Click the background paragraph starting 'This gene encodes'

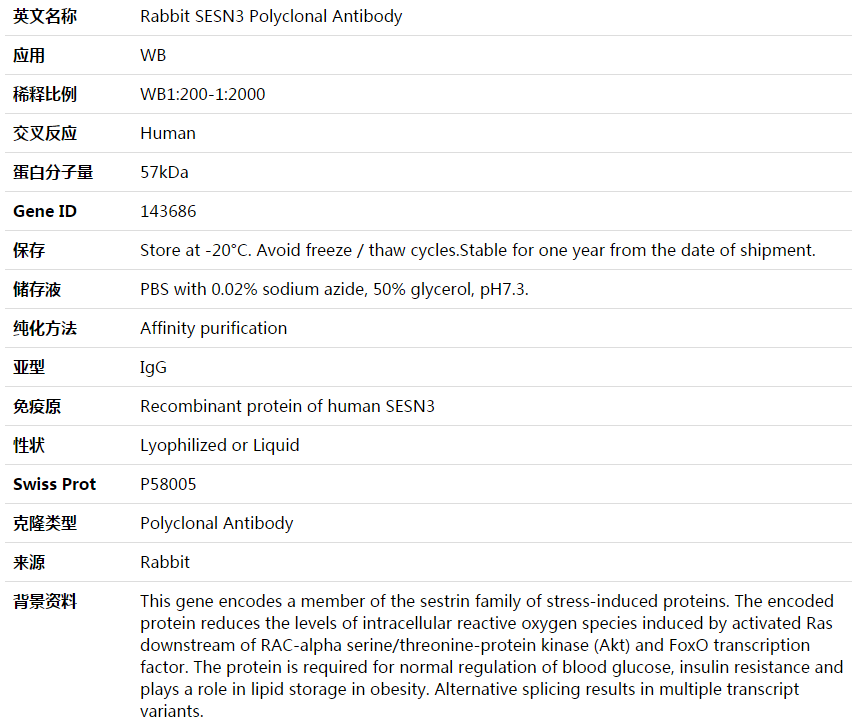492,656
